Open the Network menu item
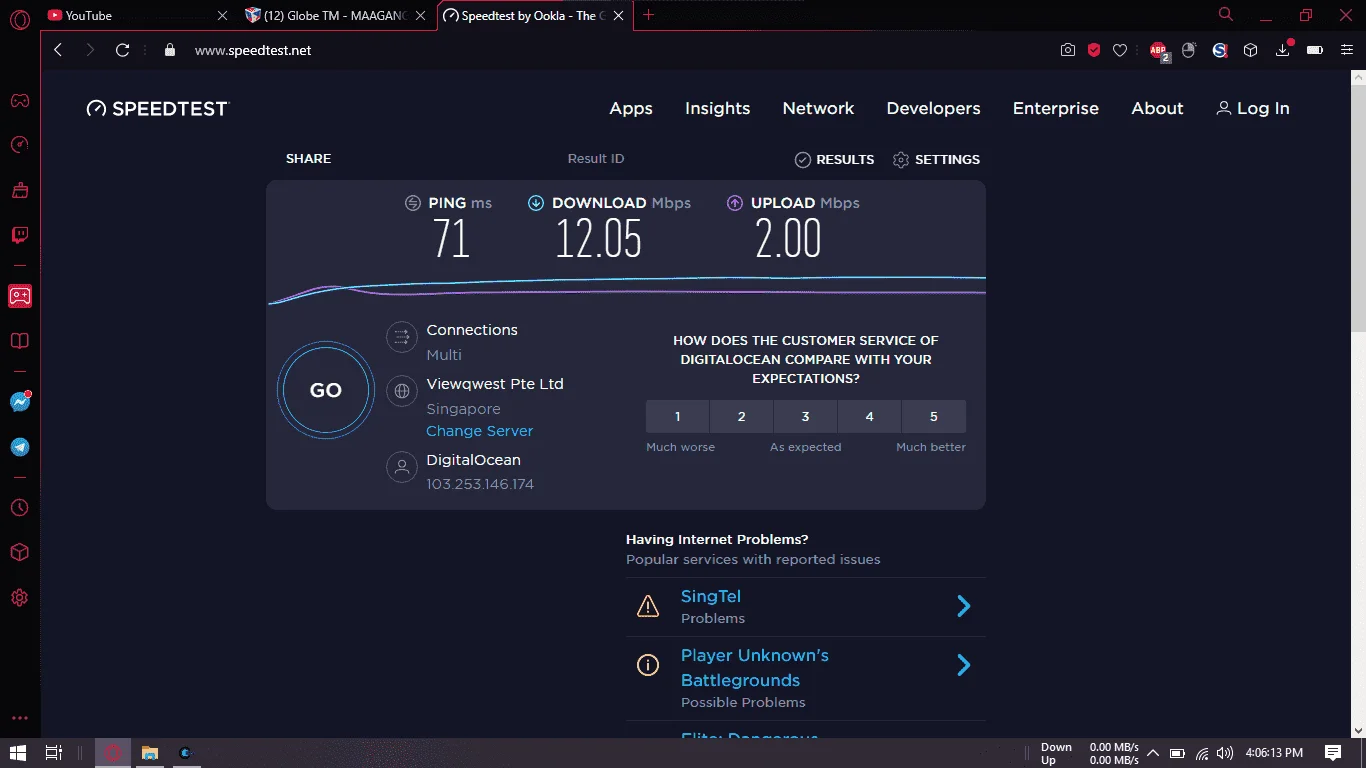 pos(818,108)
